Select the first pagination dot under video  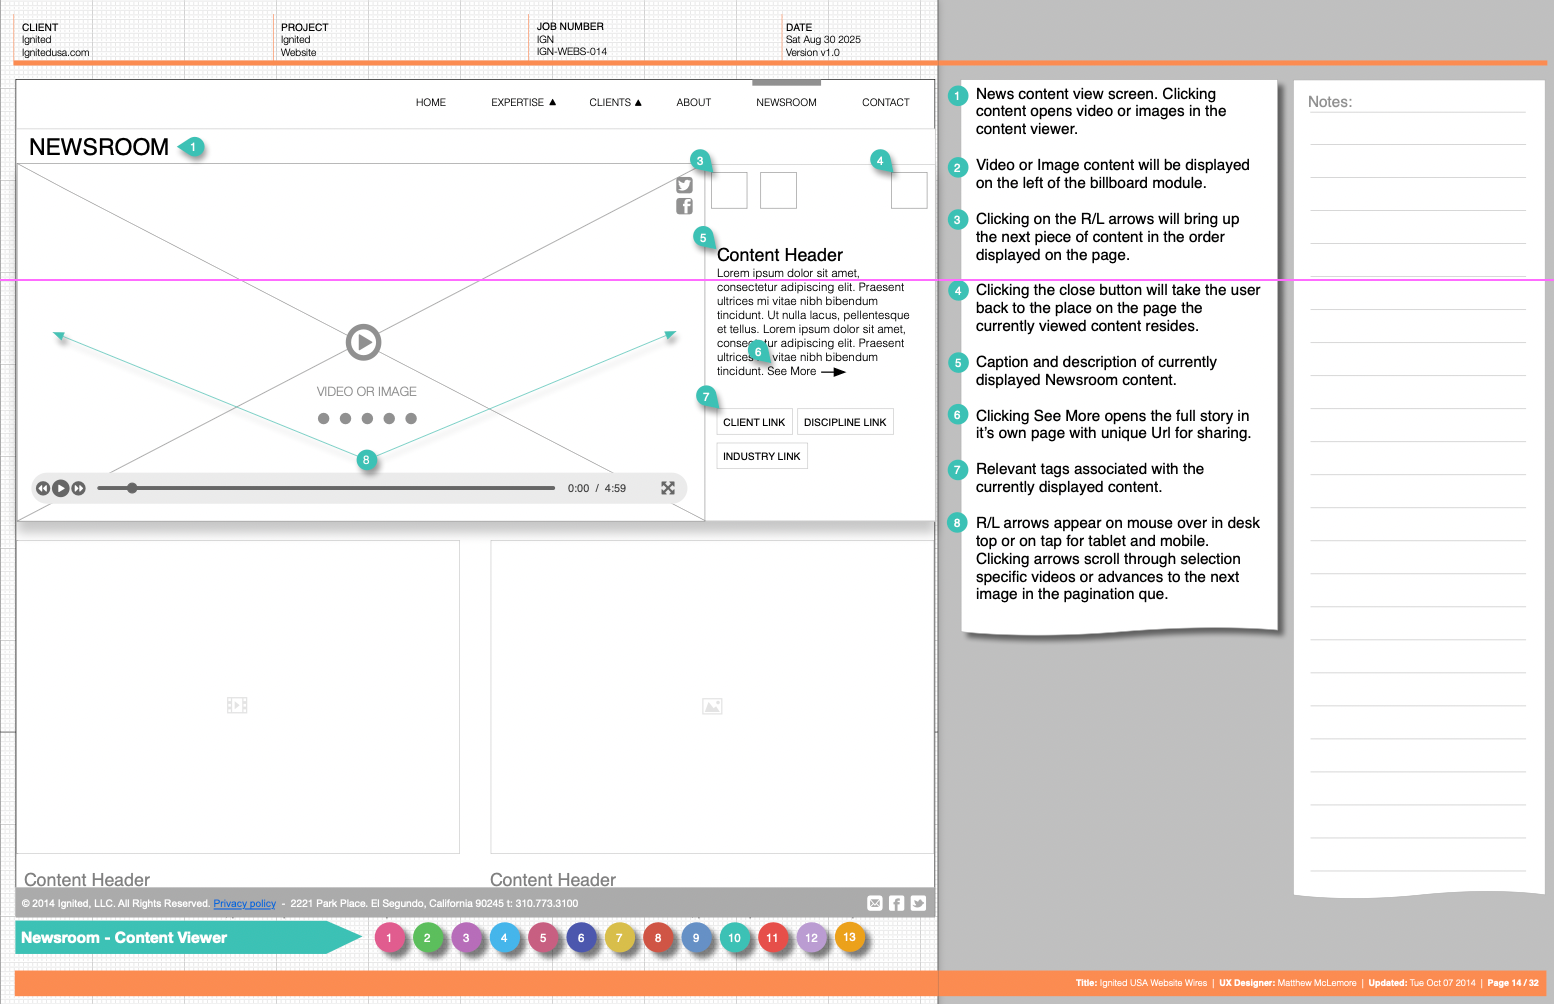(323, 419)
